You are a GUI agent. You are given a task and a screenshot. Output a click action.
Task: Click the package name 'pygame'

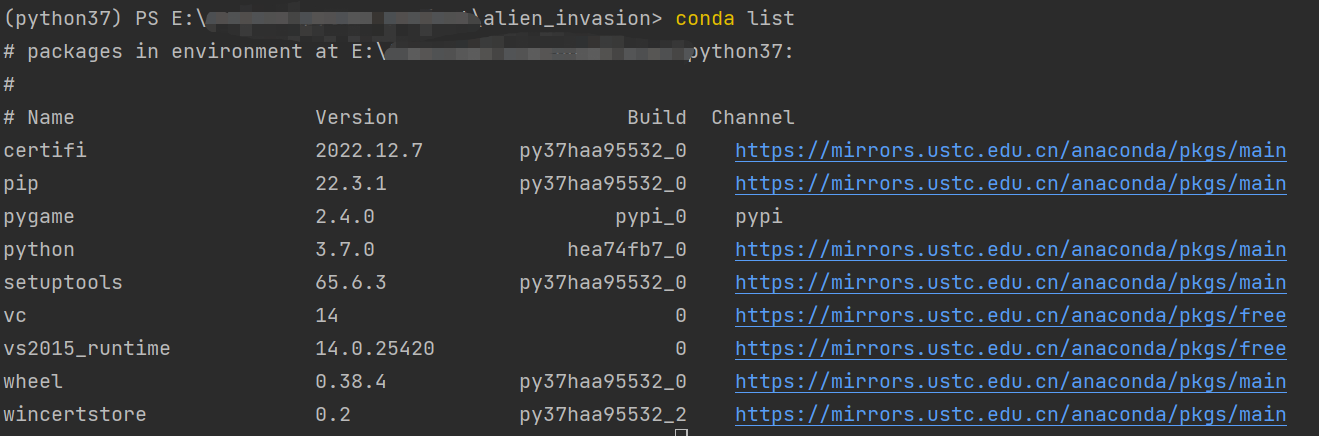coord(39,217)
